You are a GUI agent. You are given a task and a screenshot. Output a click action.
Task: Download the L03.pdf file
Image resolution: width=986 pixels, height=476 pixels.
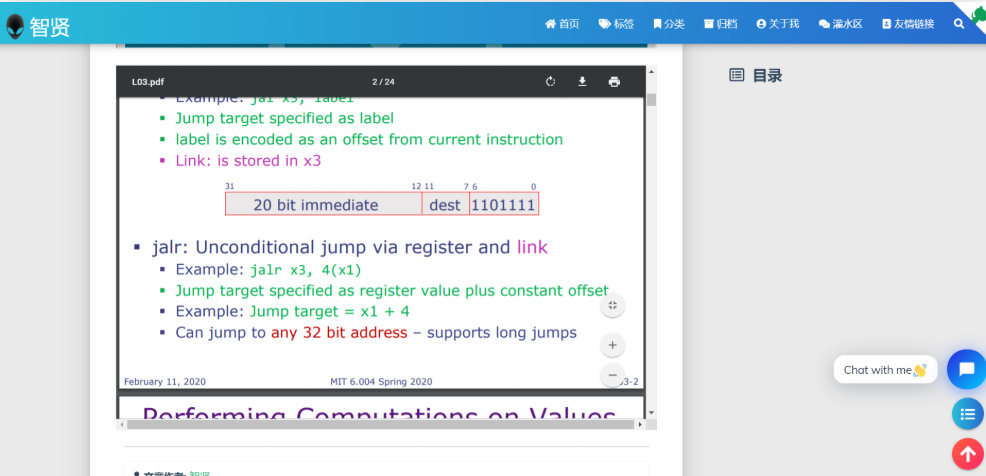coord(582,82)
